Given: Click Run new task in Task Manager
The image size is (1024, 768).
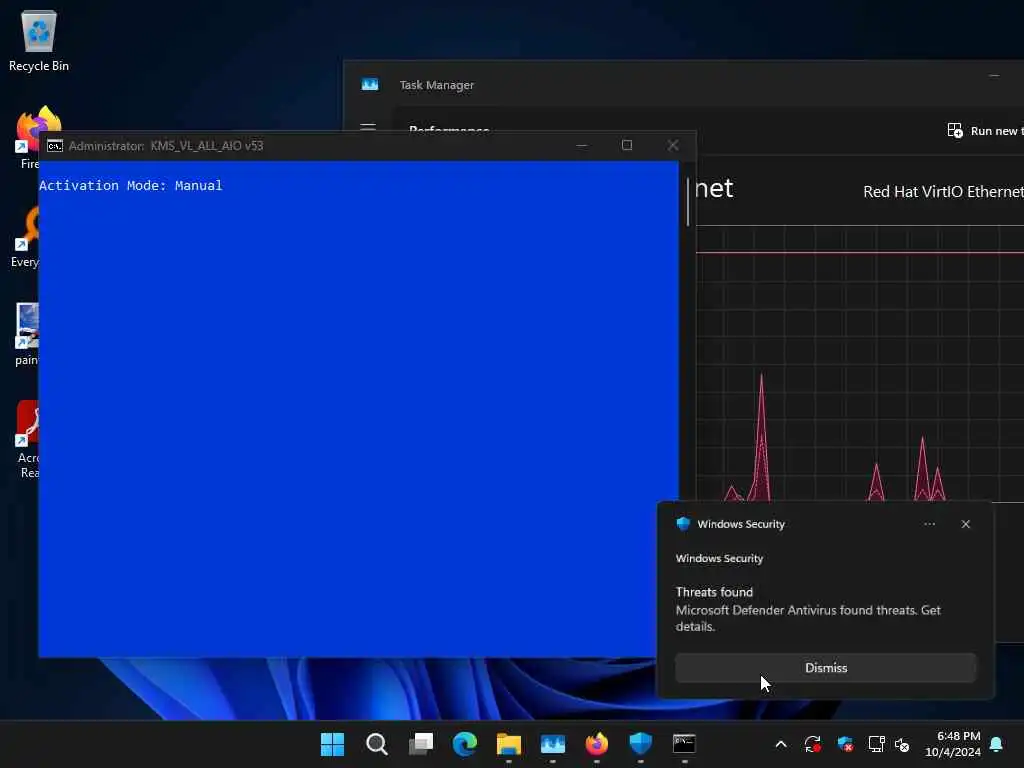Looking at the screenshot, I should (985, 131).
